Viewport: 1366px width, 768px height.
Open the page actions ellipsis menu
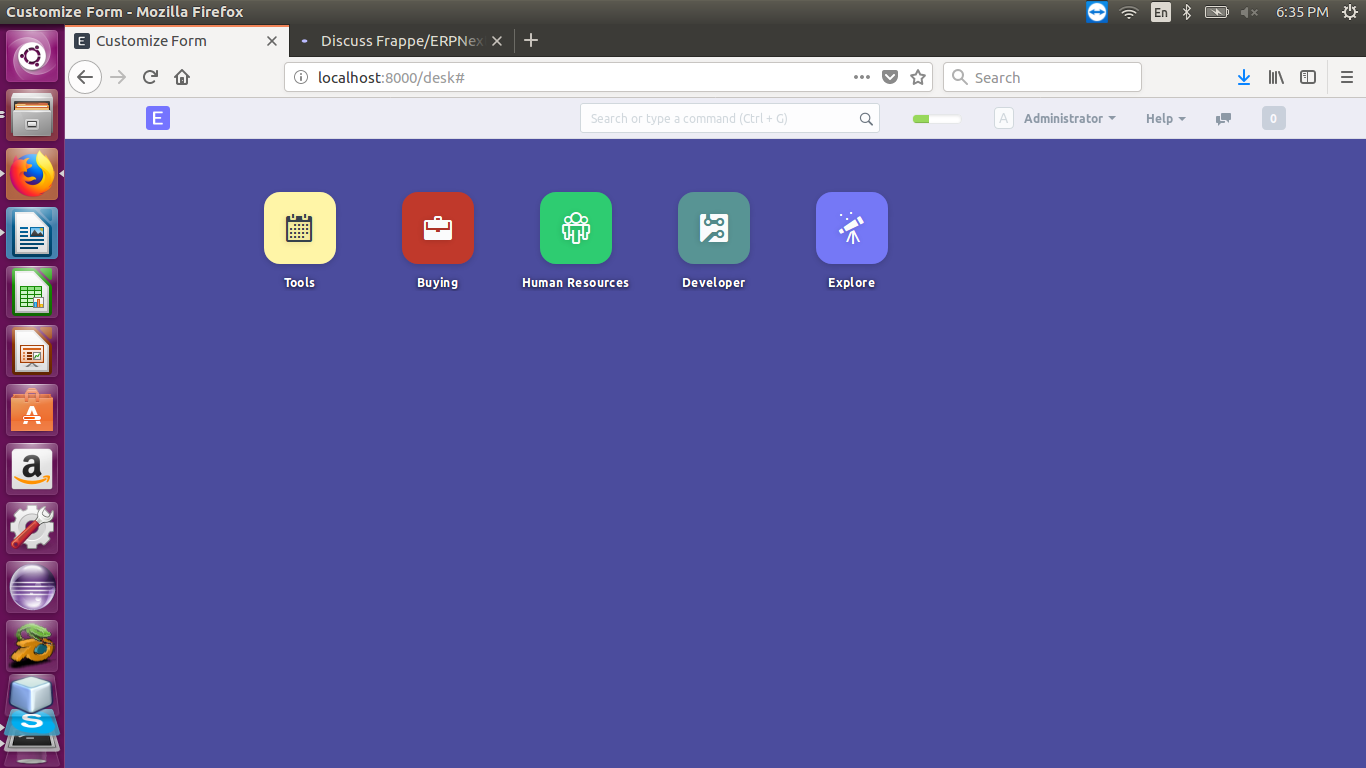click(861, 77)
